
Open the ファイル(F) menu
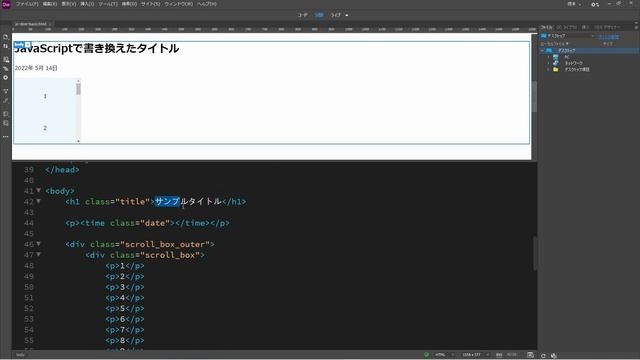point(27,4)
